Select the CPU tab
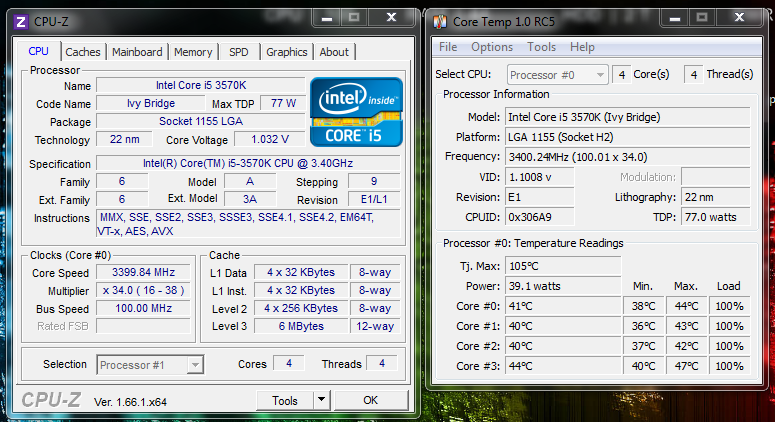 tap(39, 51)
